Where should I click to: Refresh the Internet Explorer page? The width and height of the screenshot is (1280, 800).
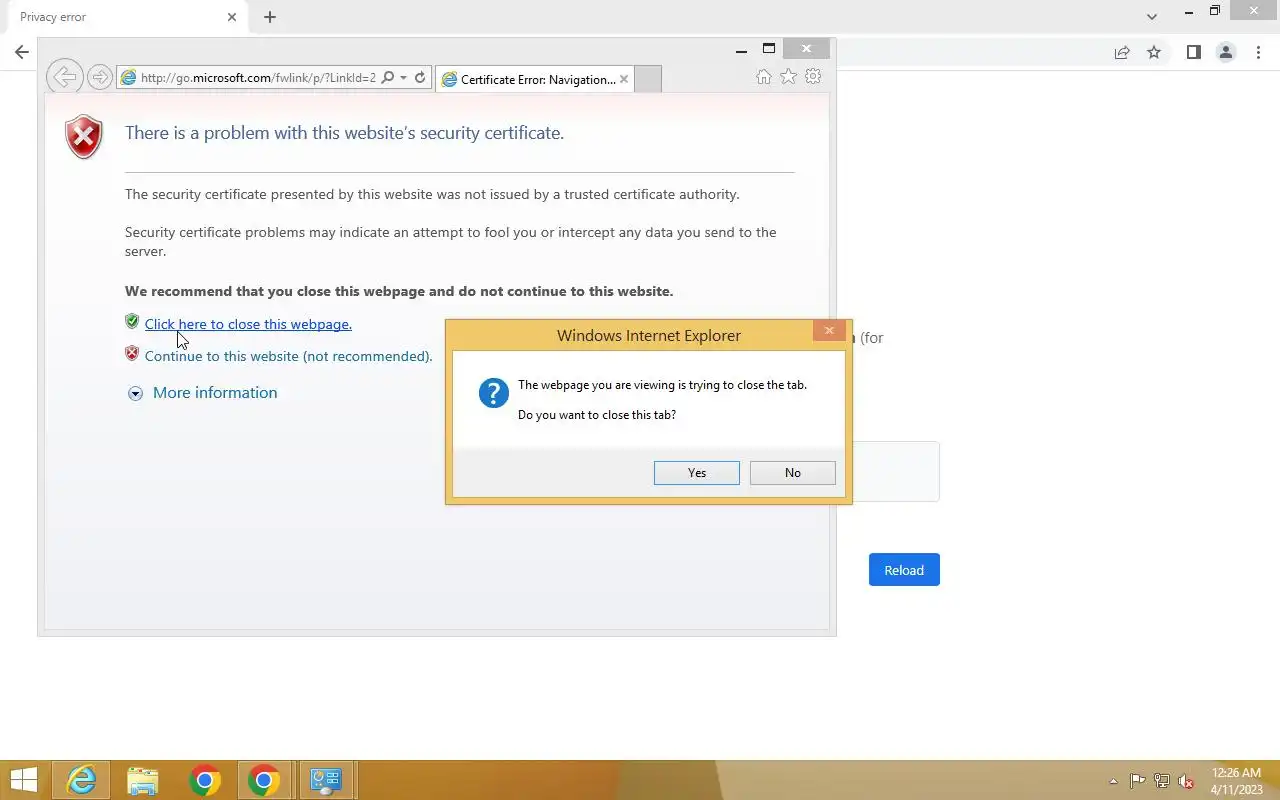click(420, 78)
